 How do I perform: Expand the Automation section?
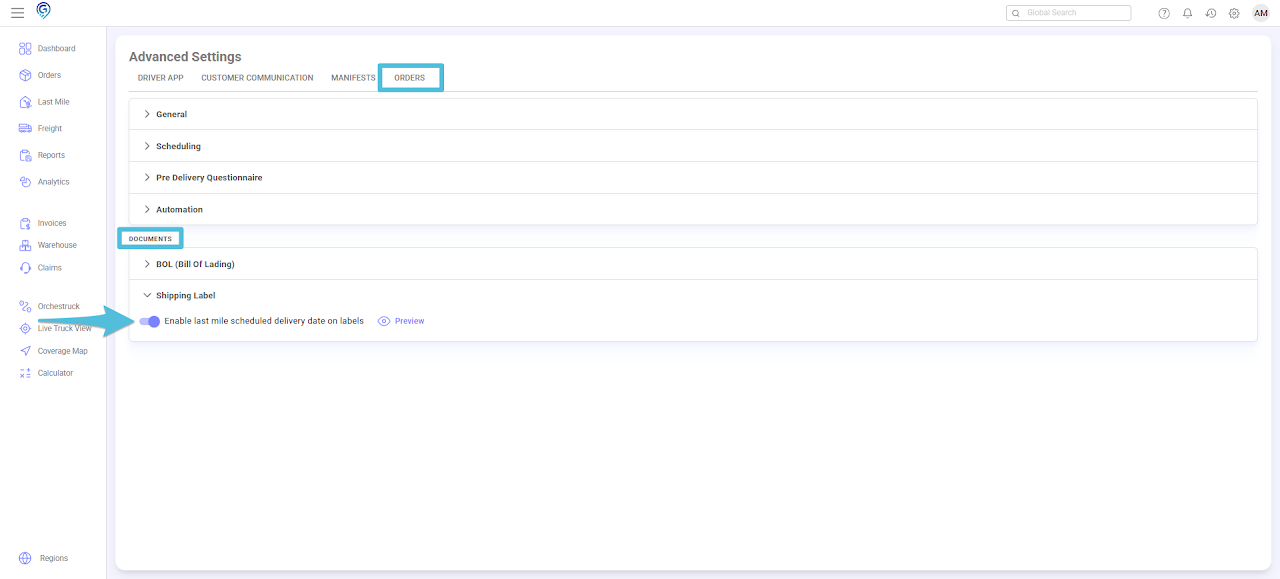(693, 209)
